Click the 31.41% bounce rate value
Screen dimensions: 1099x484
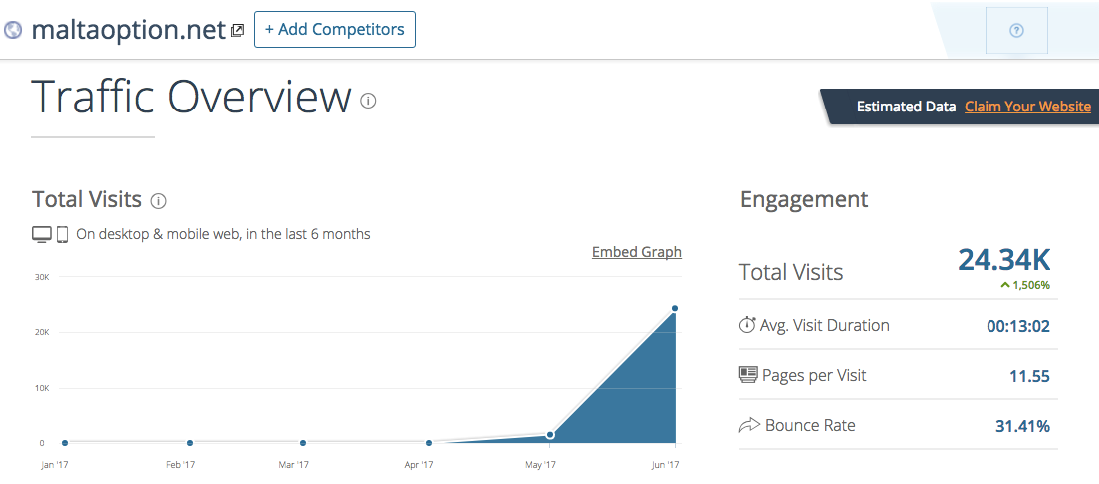coord(1023,426)
